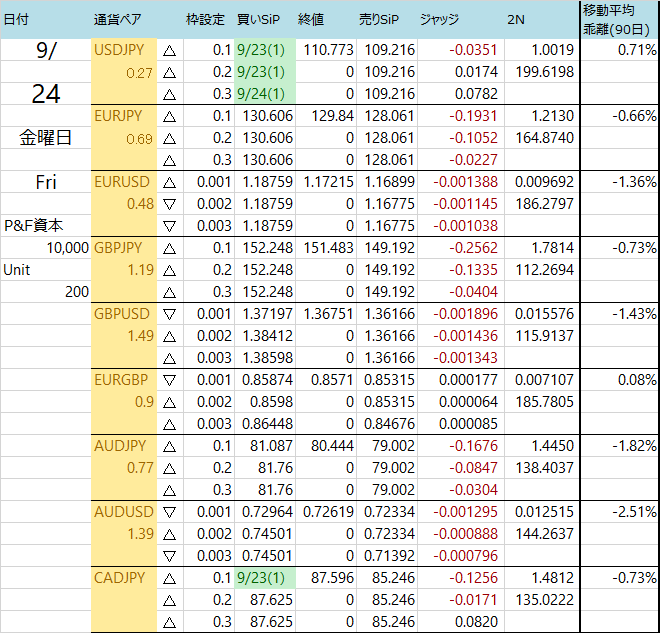Click the P&F資本 label
The width and height of the screenshot is (660, 633).
pos(34,226)
